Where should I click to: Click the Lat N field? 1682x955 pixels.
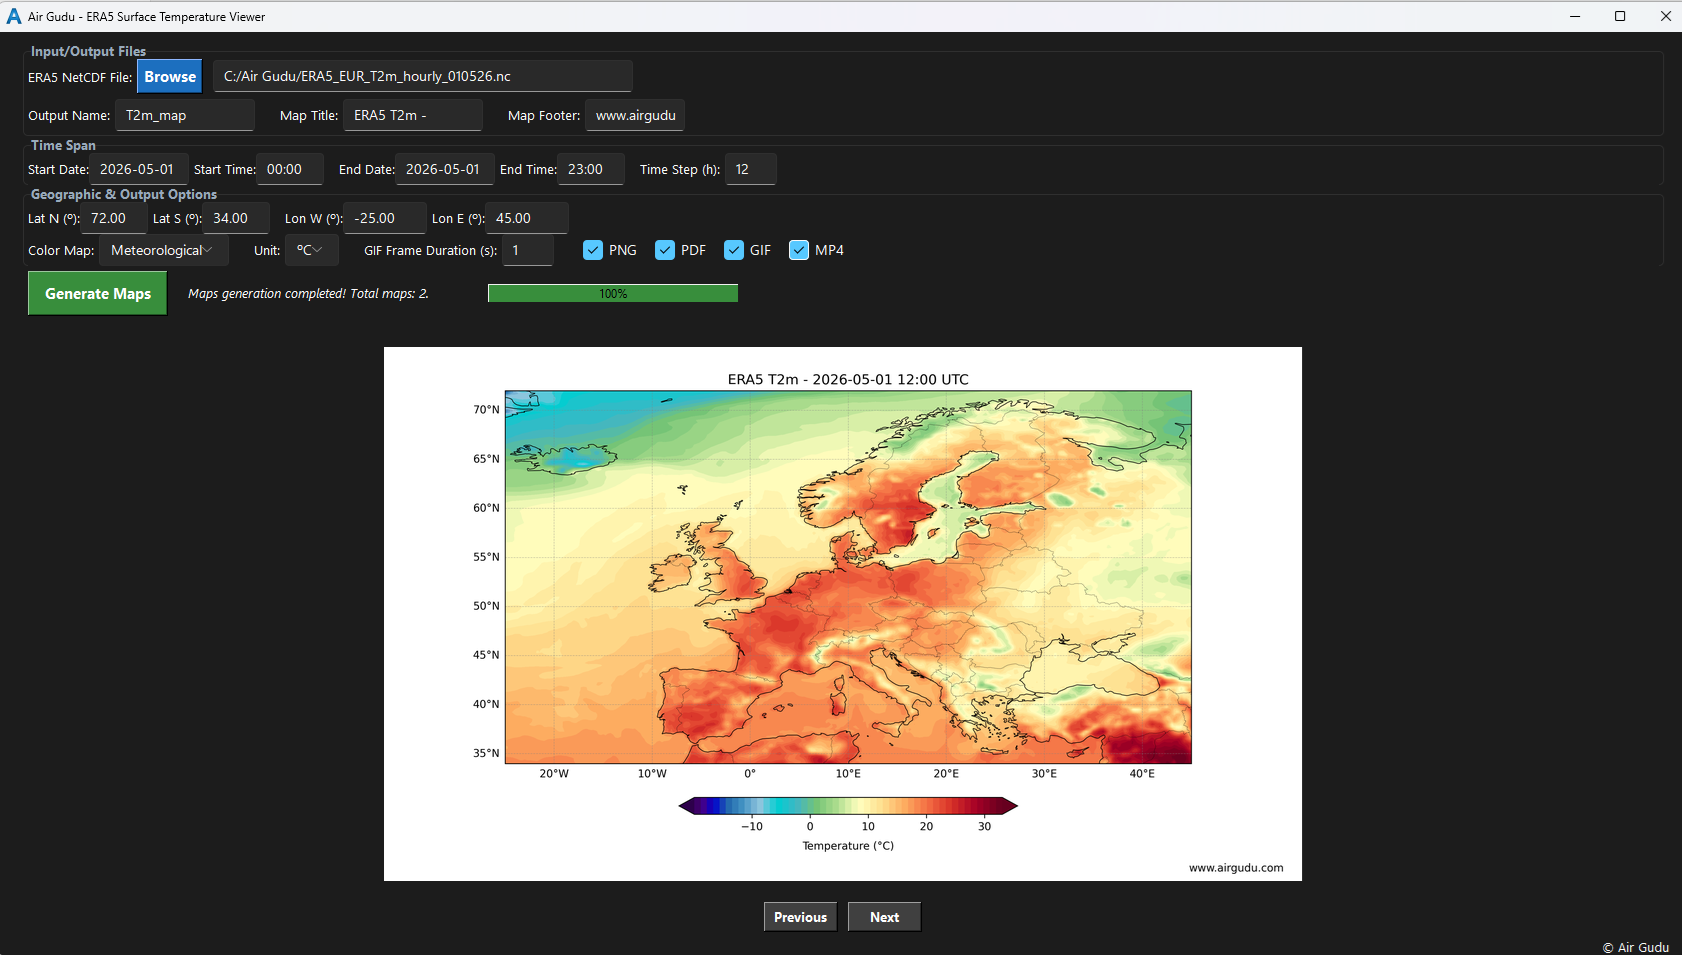pyautogui.click(x=114, y=218)
